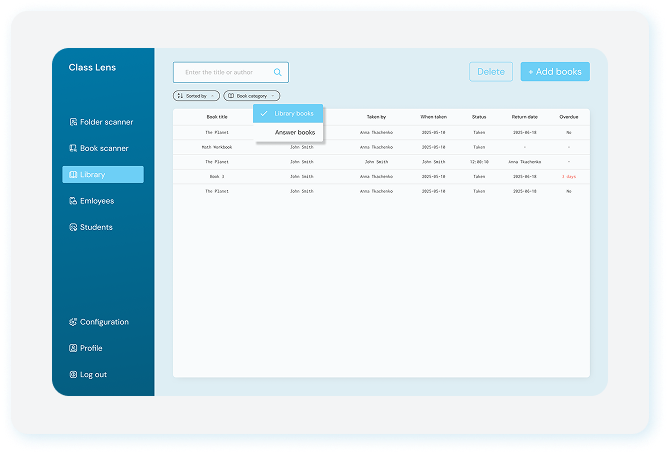Select the checked Library books option

[x=289, y=114]
